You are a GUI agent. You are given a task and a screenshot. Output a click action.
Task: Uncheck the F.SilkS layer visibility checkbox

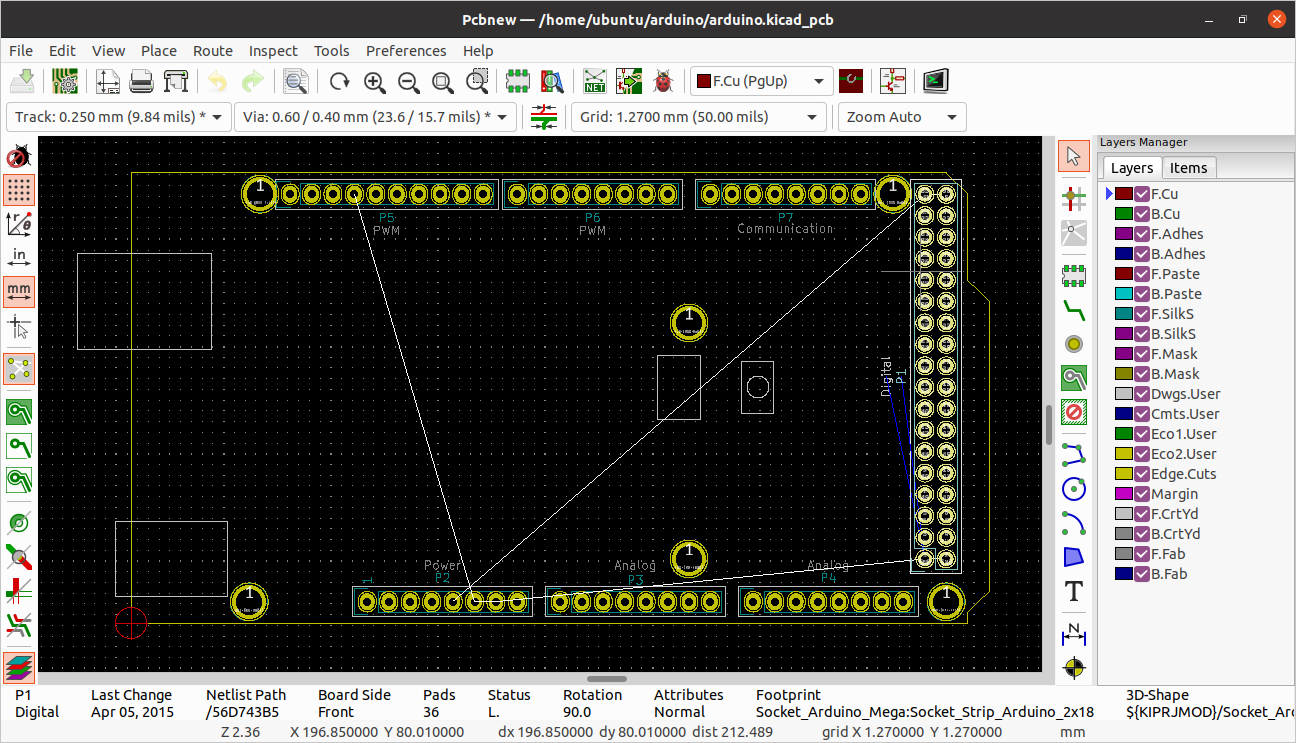coord(1142,314)
